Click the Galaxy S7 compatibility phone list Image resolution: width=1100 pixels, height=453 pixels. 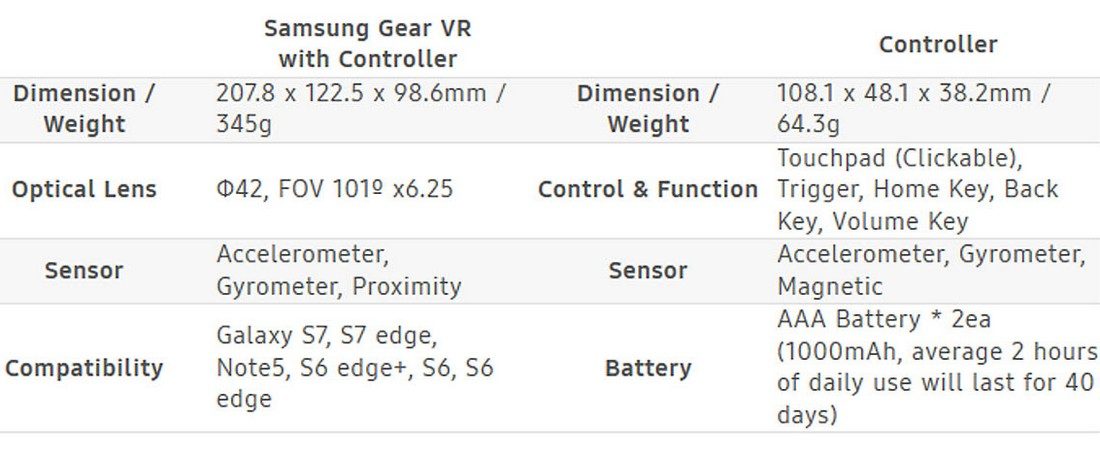click(354, 367)
